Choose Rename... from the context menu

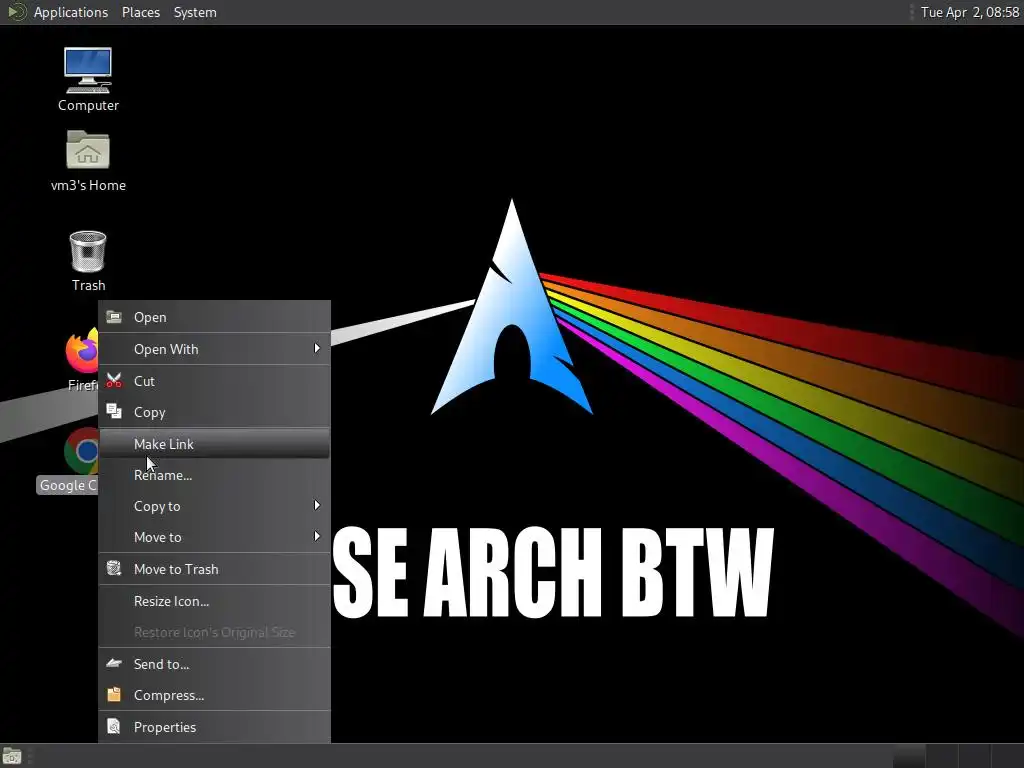pyautogui.click(x=214, y=475)
